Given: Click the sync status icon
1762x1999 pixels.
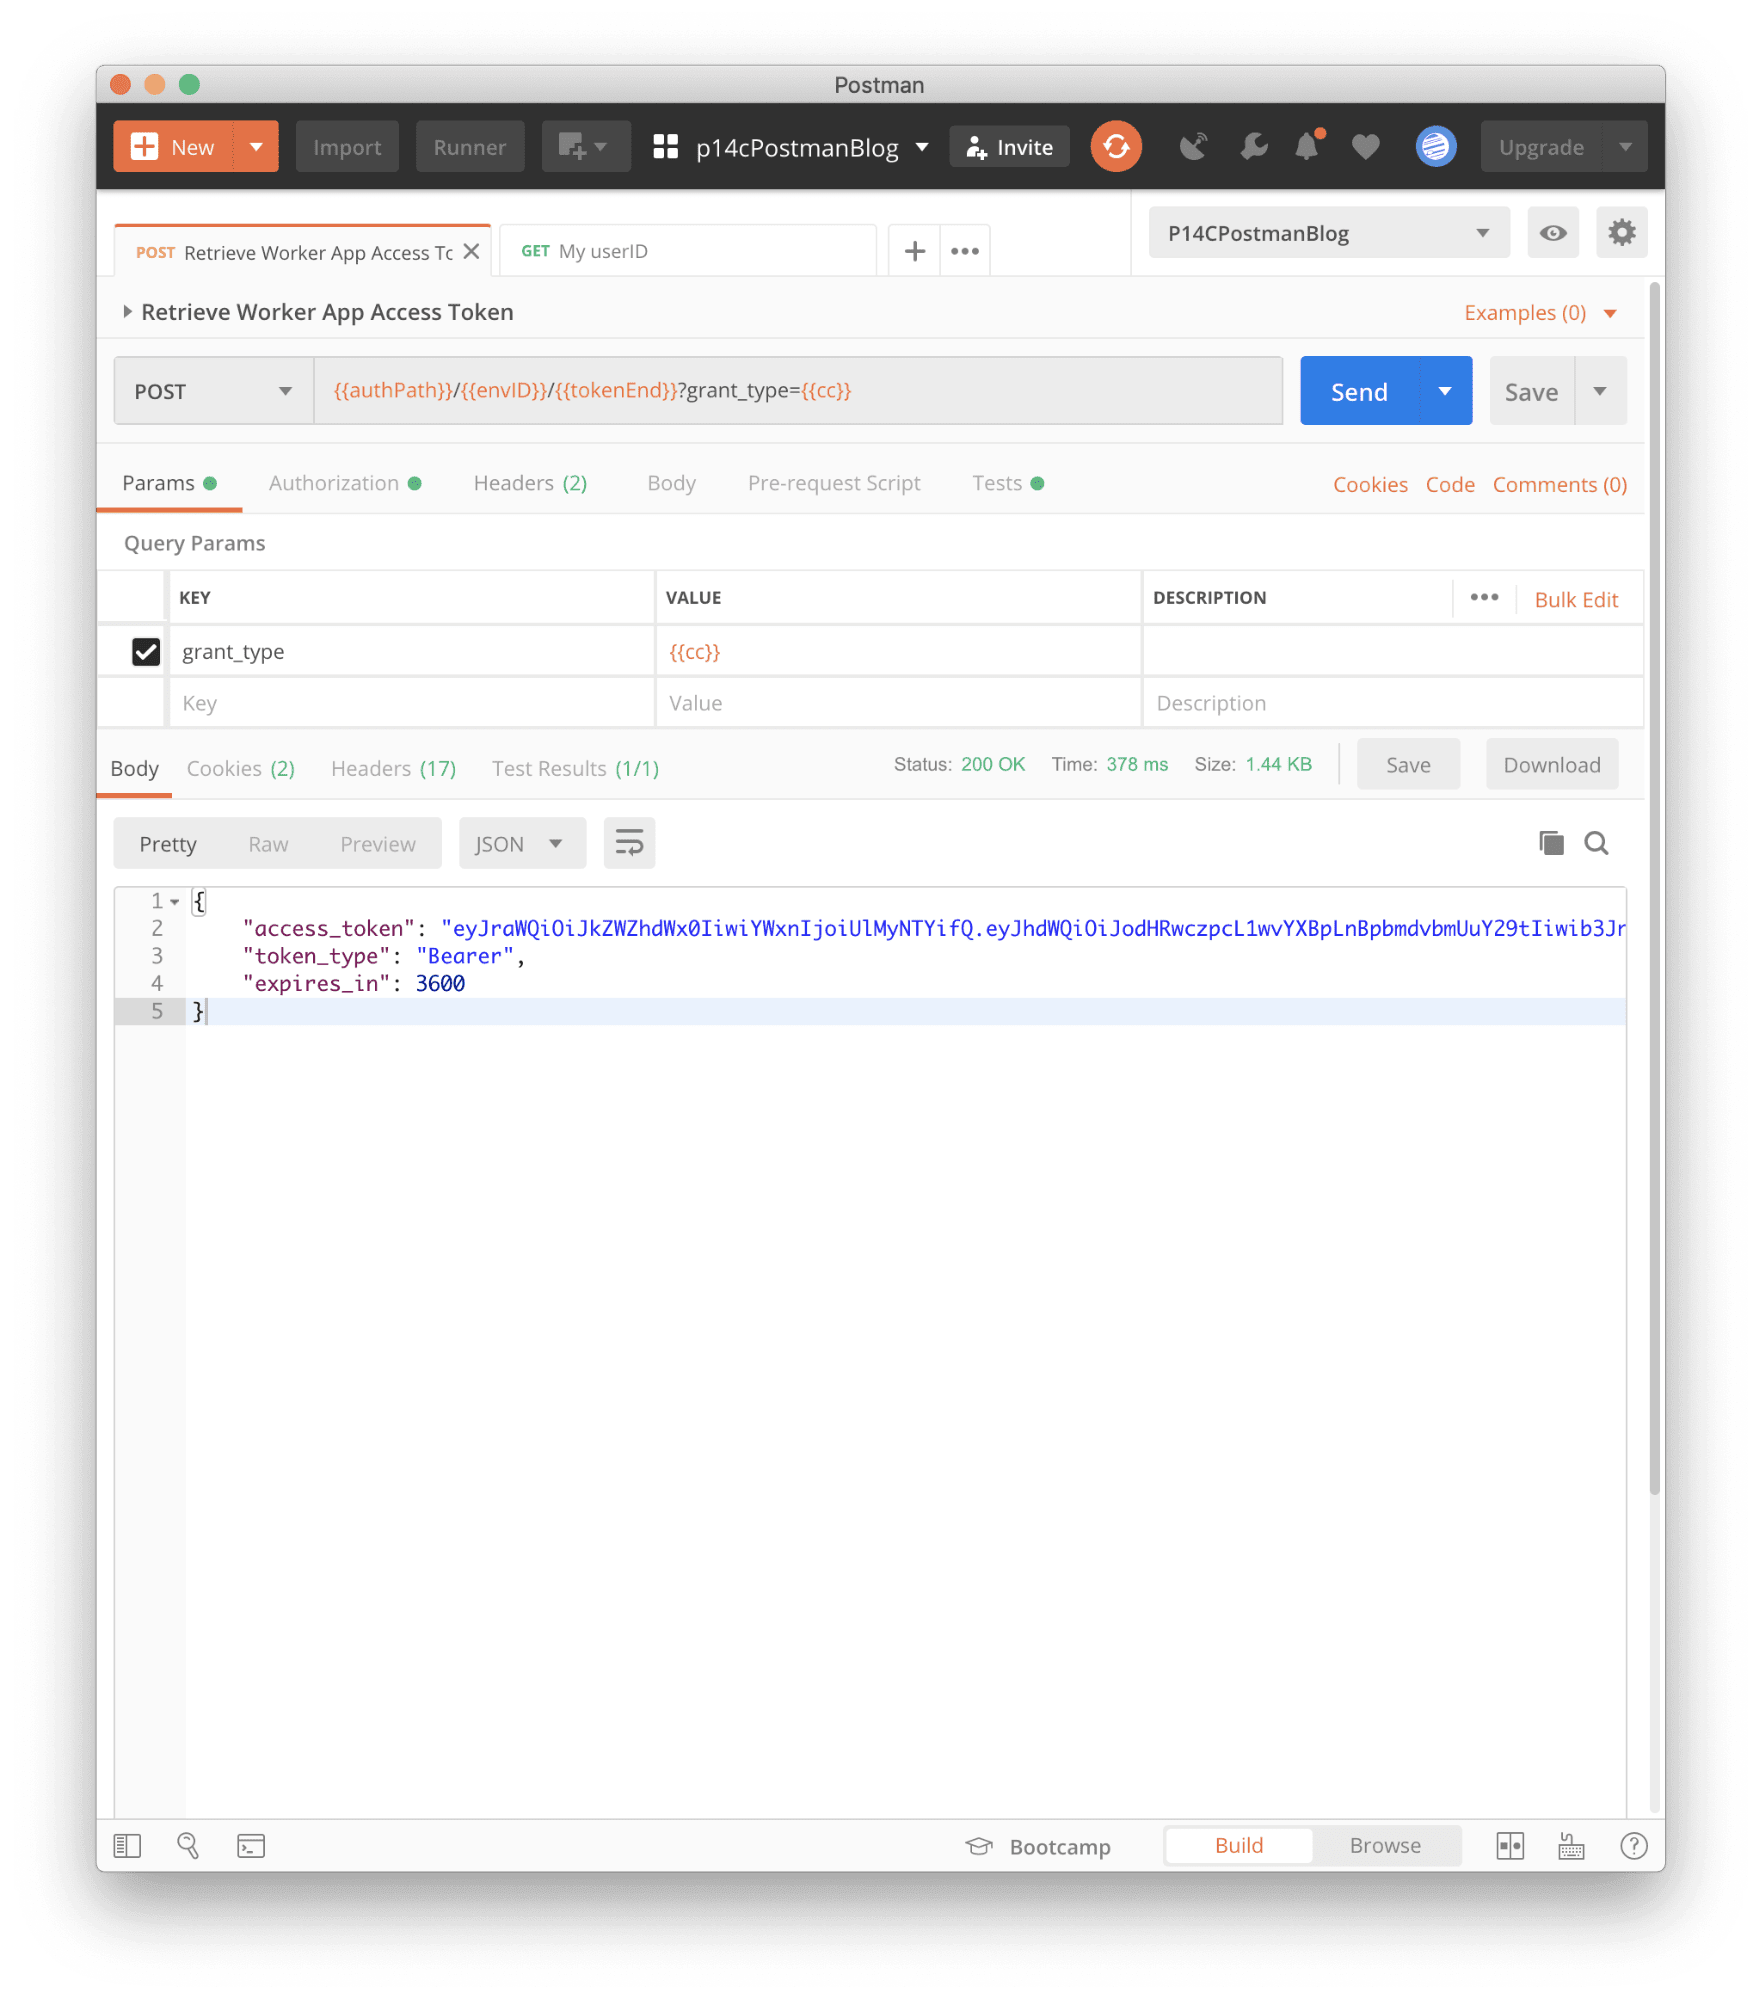Looking at the screenshot, I should pos(1116,147).
